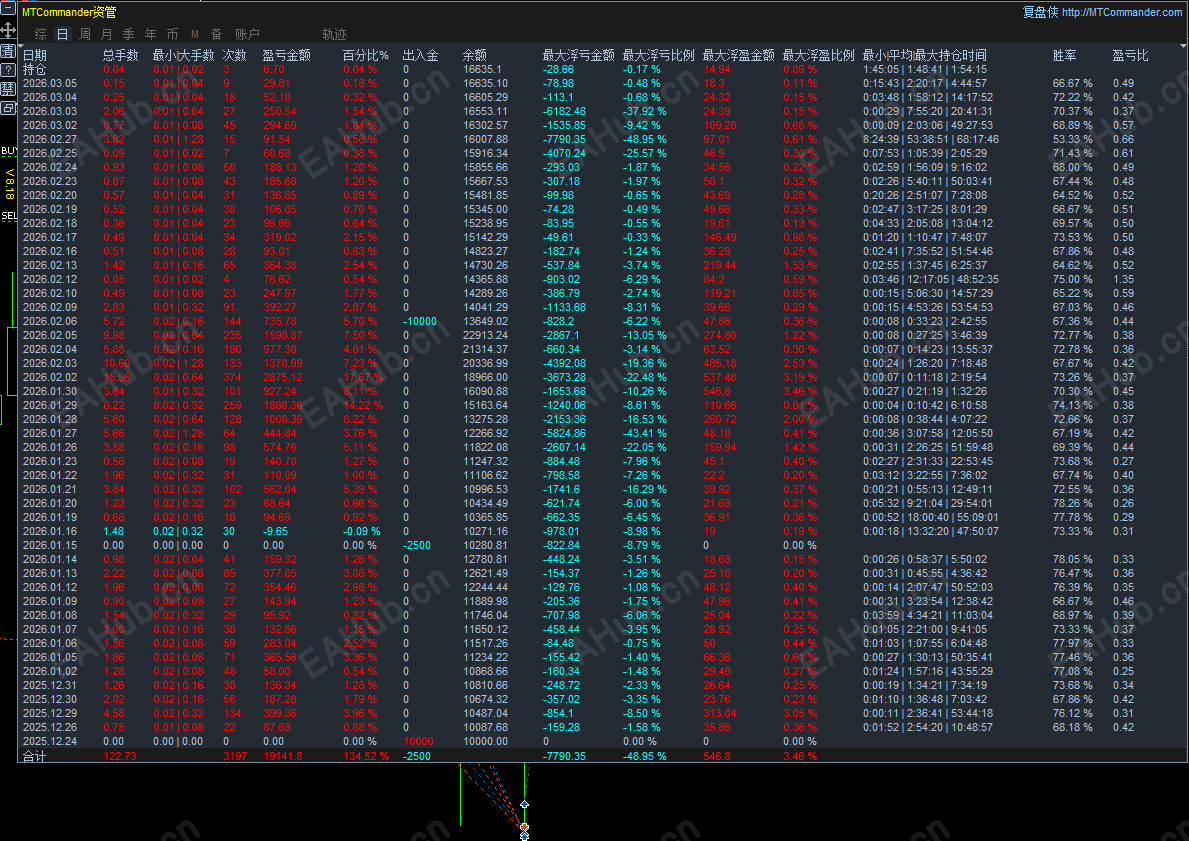Click the 134.52 % total percentage

tap(365, 756)
